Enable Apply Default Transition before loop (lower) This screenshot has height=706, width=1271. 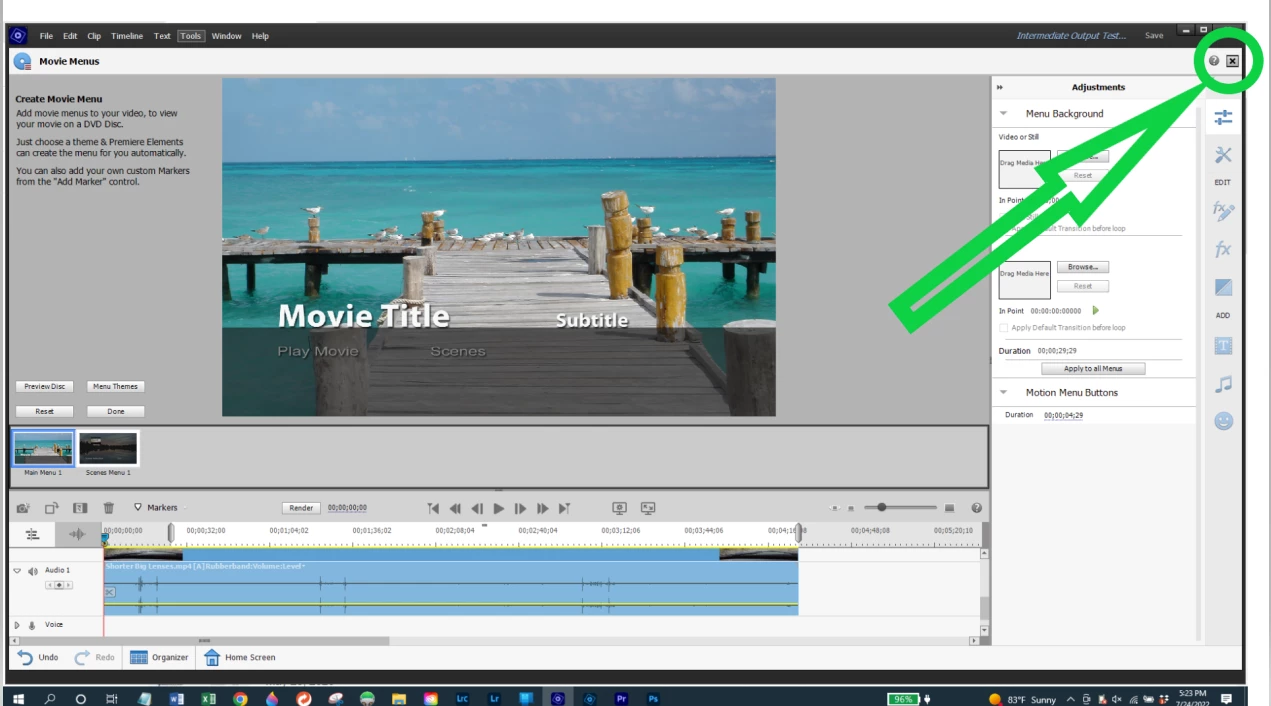pos(1004,328)
